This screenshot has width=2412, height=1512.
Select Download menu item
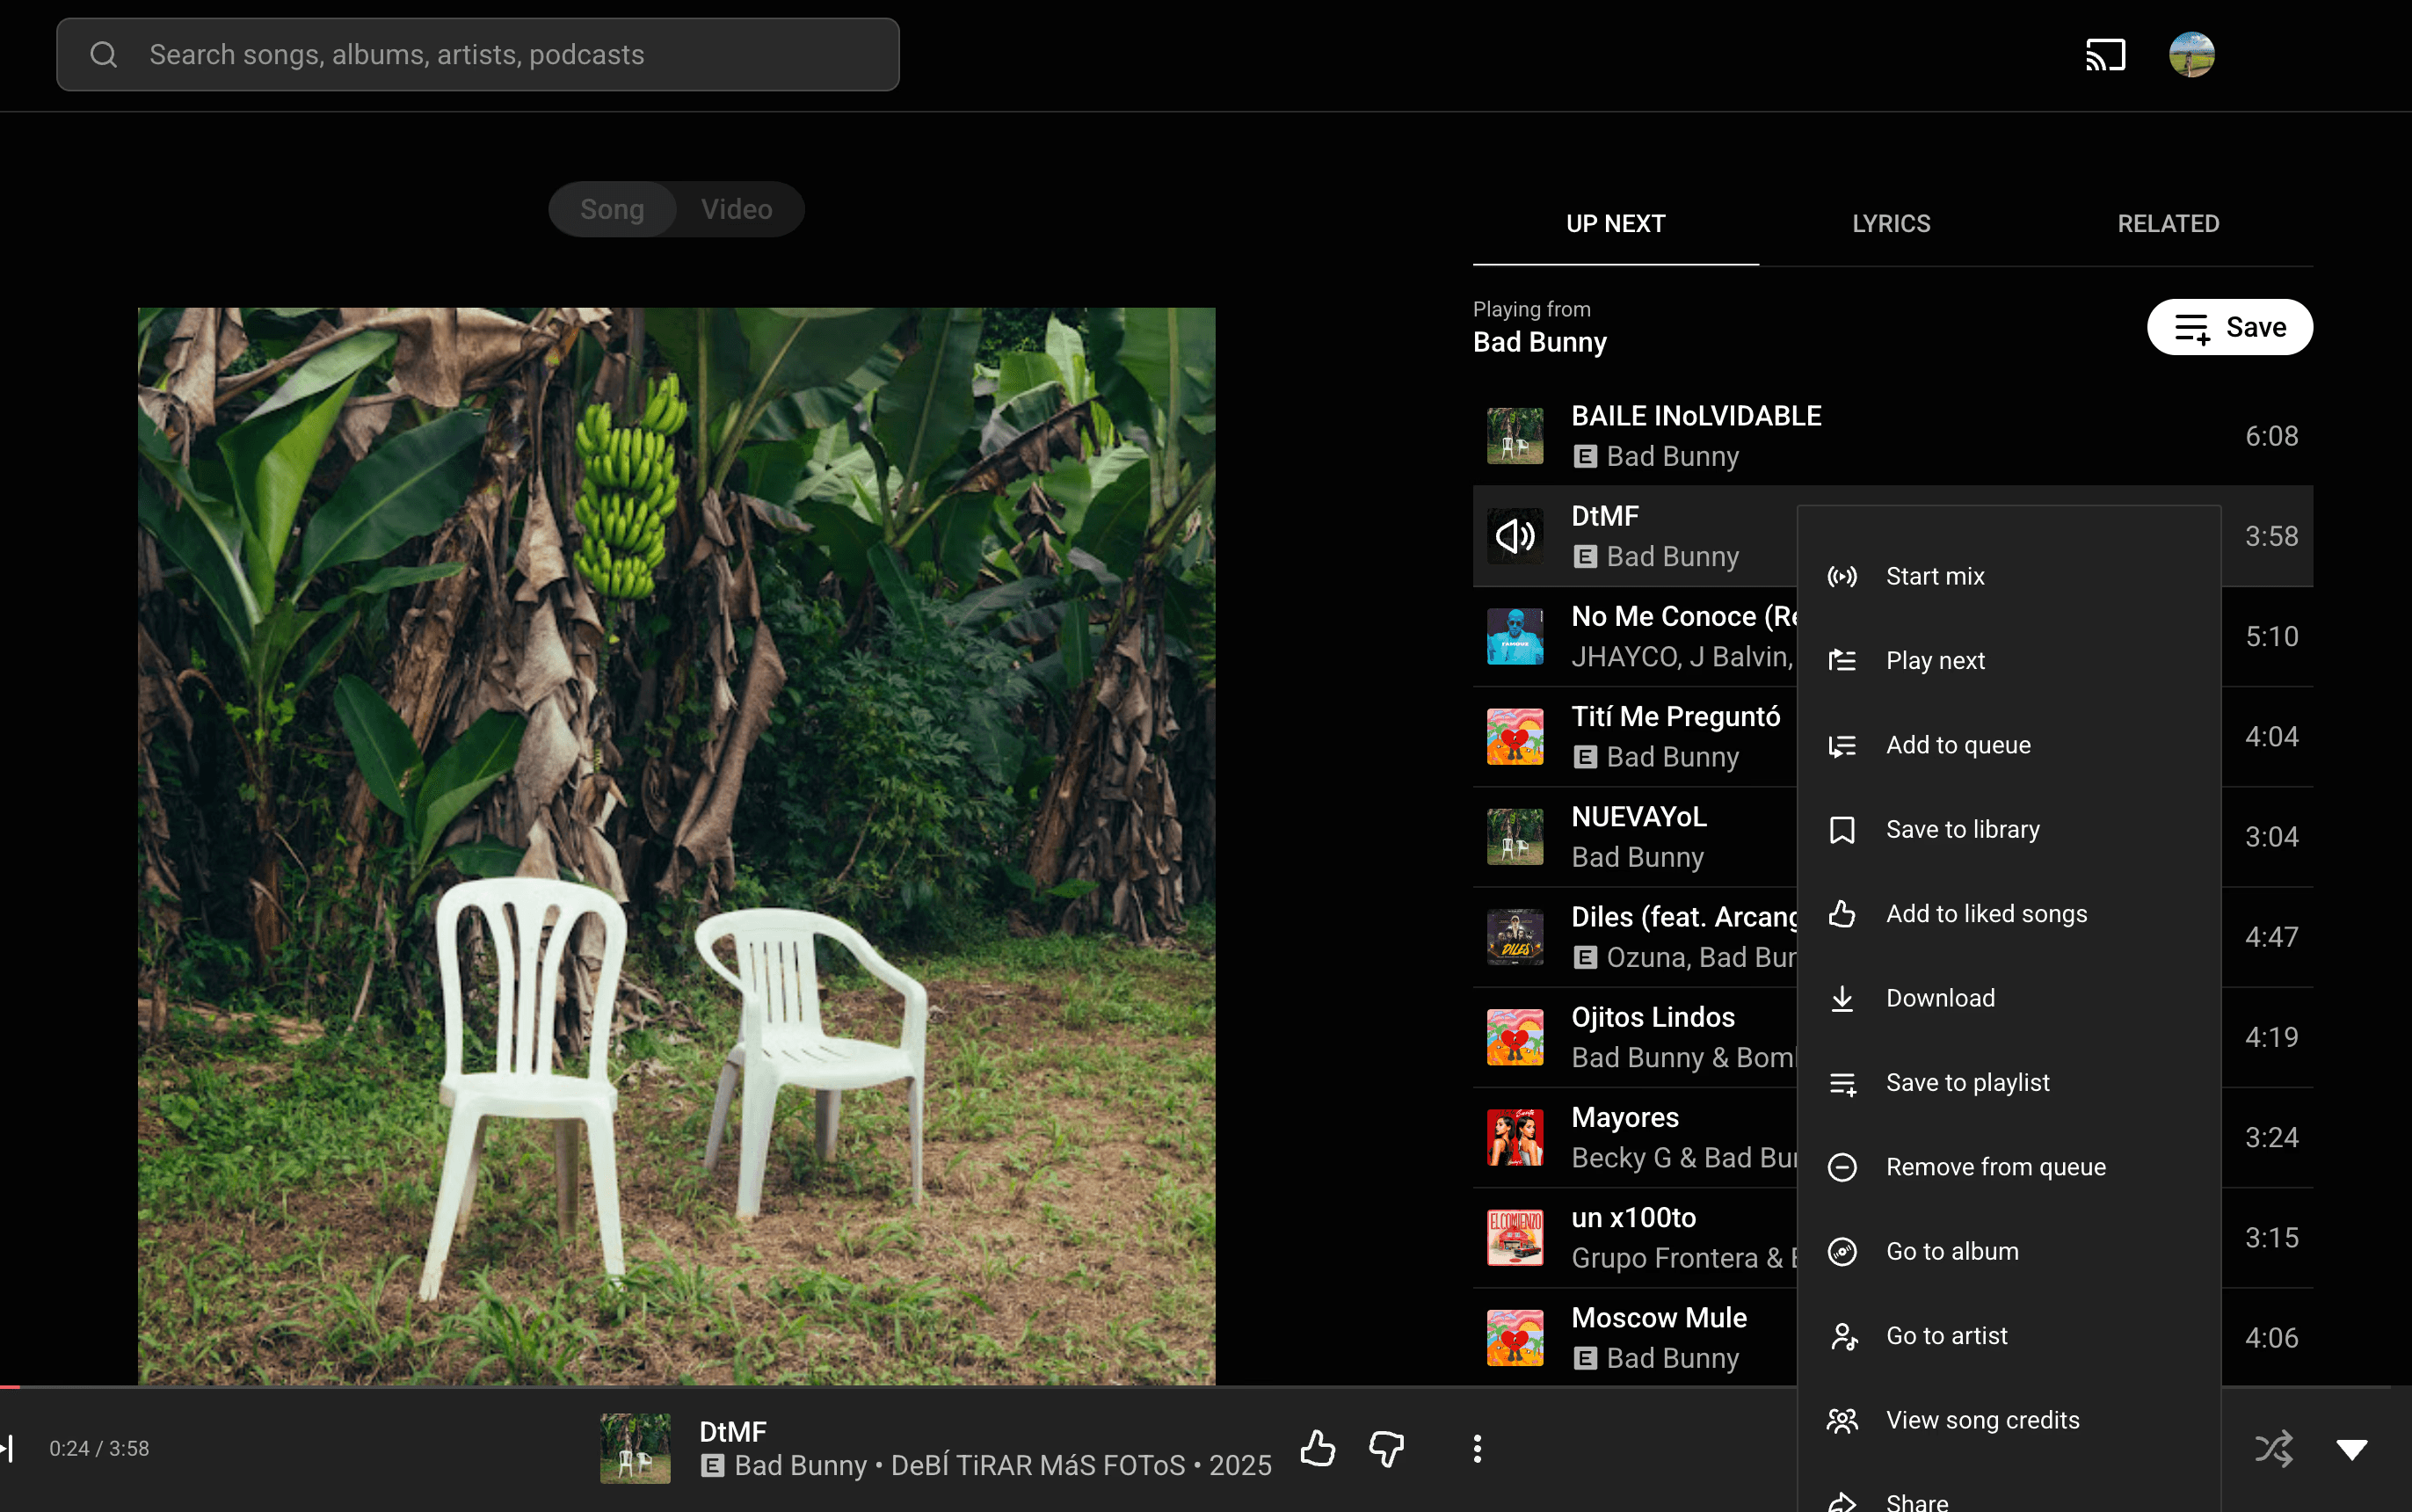coord(2008,998)
